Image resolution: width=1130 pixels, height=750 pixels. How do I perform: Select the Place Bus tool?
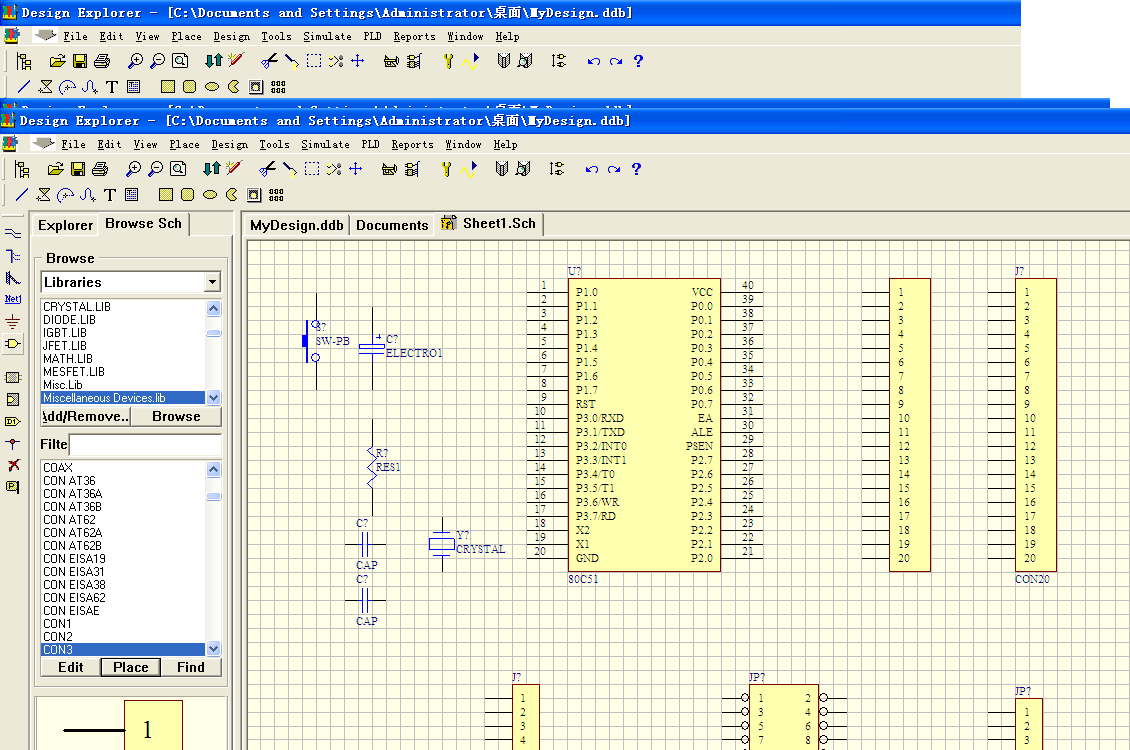pos(13,256)
